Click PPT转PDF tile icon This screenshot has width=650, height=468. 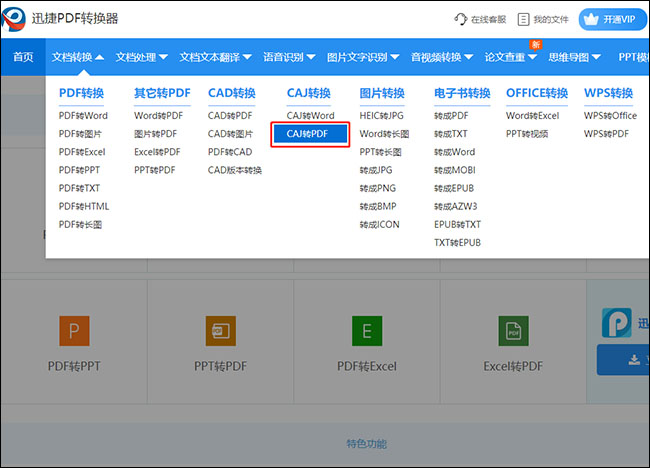[x=221, y=331]
